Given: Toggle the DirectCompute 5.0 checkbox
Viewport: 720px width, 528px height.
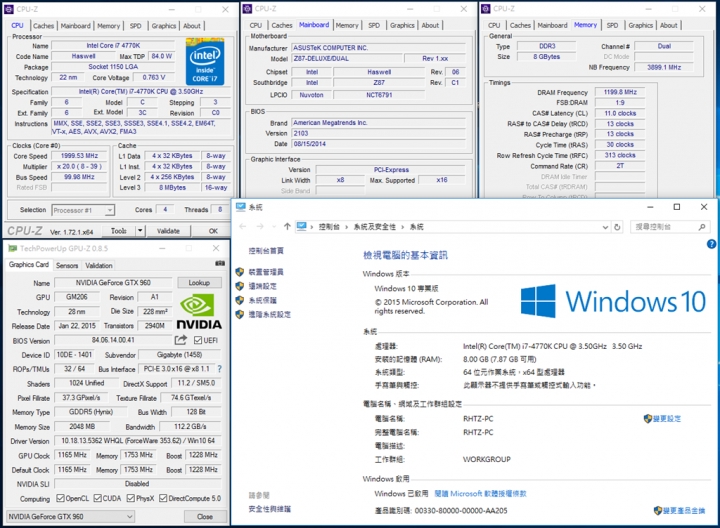Looking at the screenshot, I should coord(163,498).
